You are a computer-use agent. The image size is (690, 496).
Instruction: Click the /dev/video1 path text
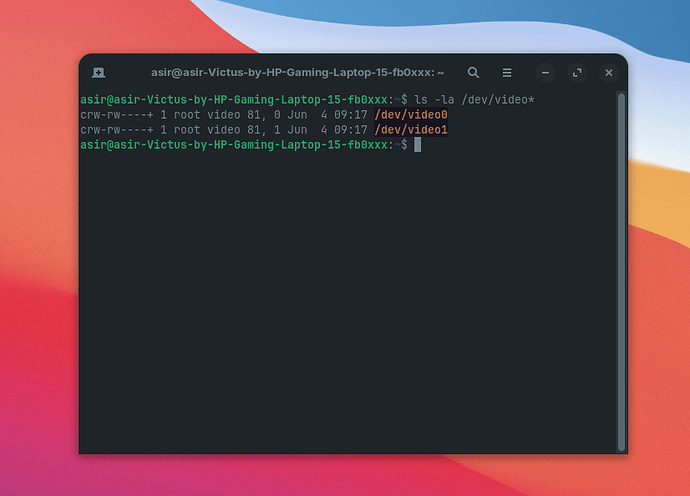[x=411, y=130]
